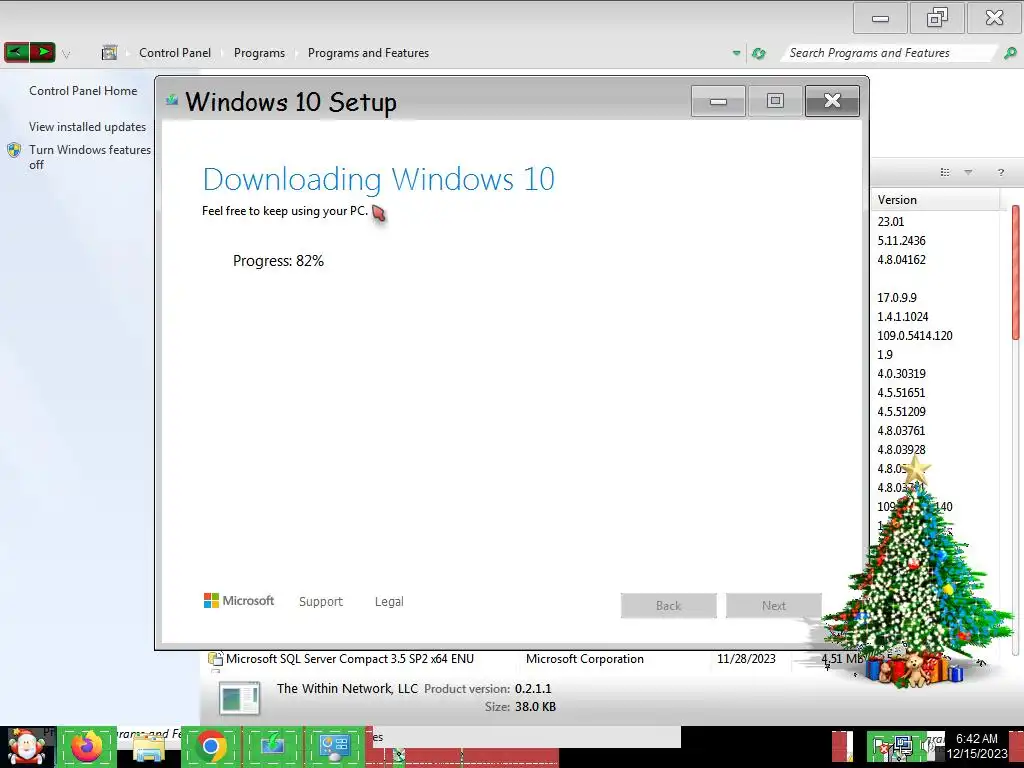
Task: Click the details pane program thumbnail
Action: coord(240,698)
